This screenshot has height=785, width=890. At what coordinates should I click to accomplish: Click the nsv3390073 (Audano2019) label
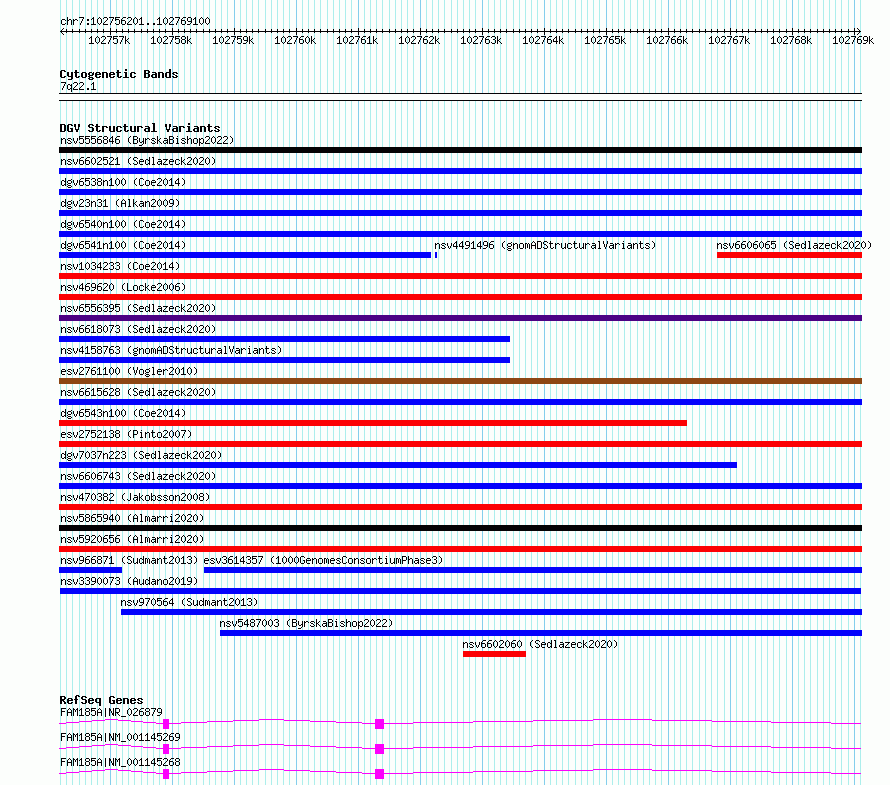pyautogui.click(x=129, y=581)
